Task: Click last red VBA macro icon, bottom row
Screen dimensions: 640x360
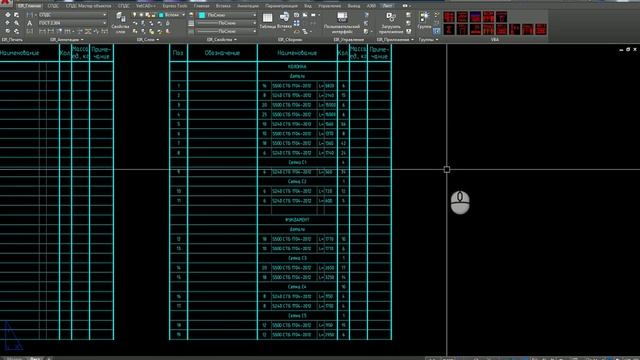Action: coord(541,29)
